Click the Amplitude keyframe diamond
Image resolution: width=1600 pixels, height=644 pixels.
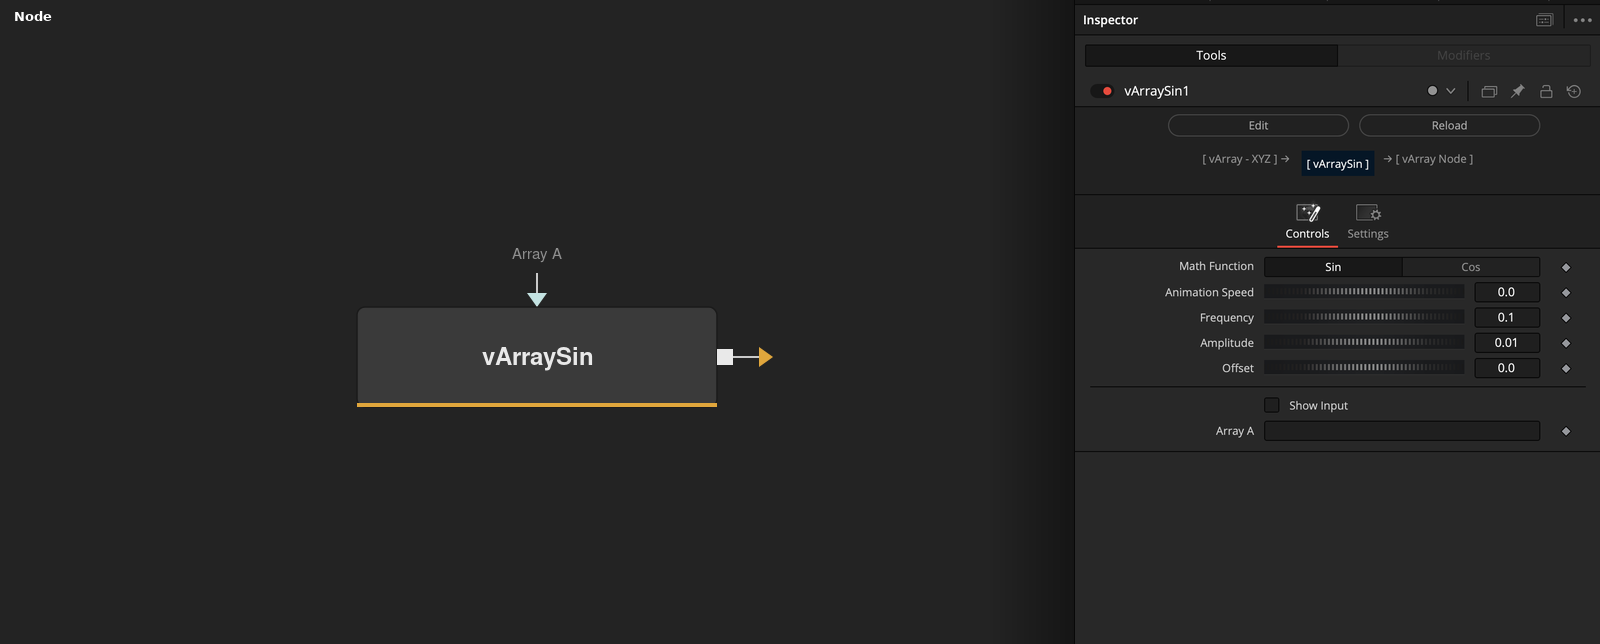tap(1566, 343)
